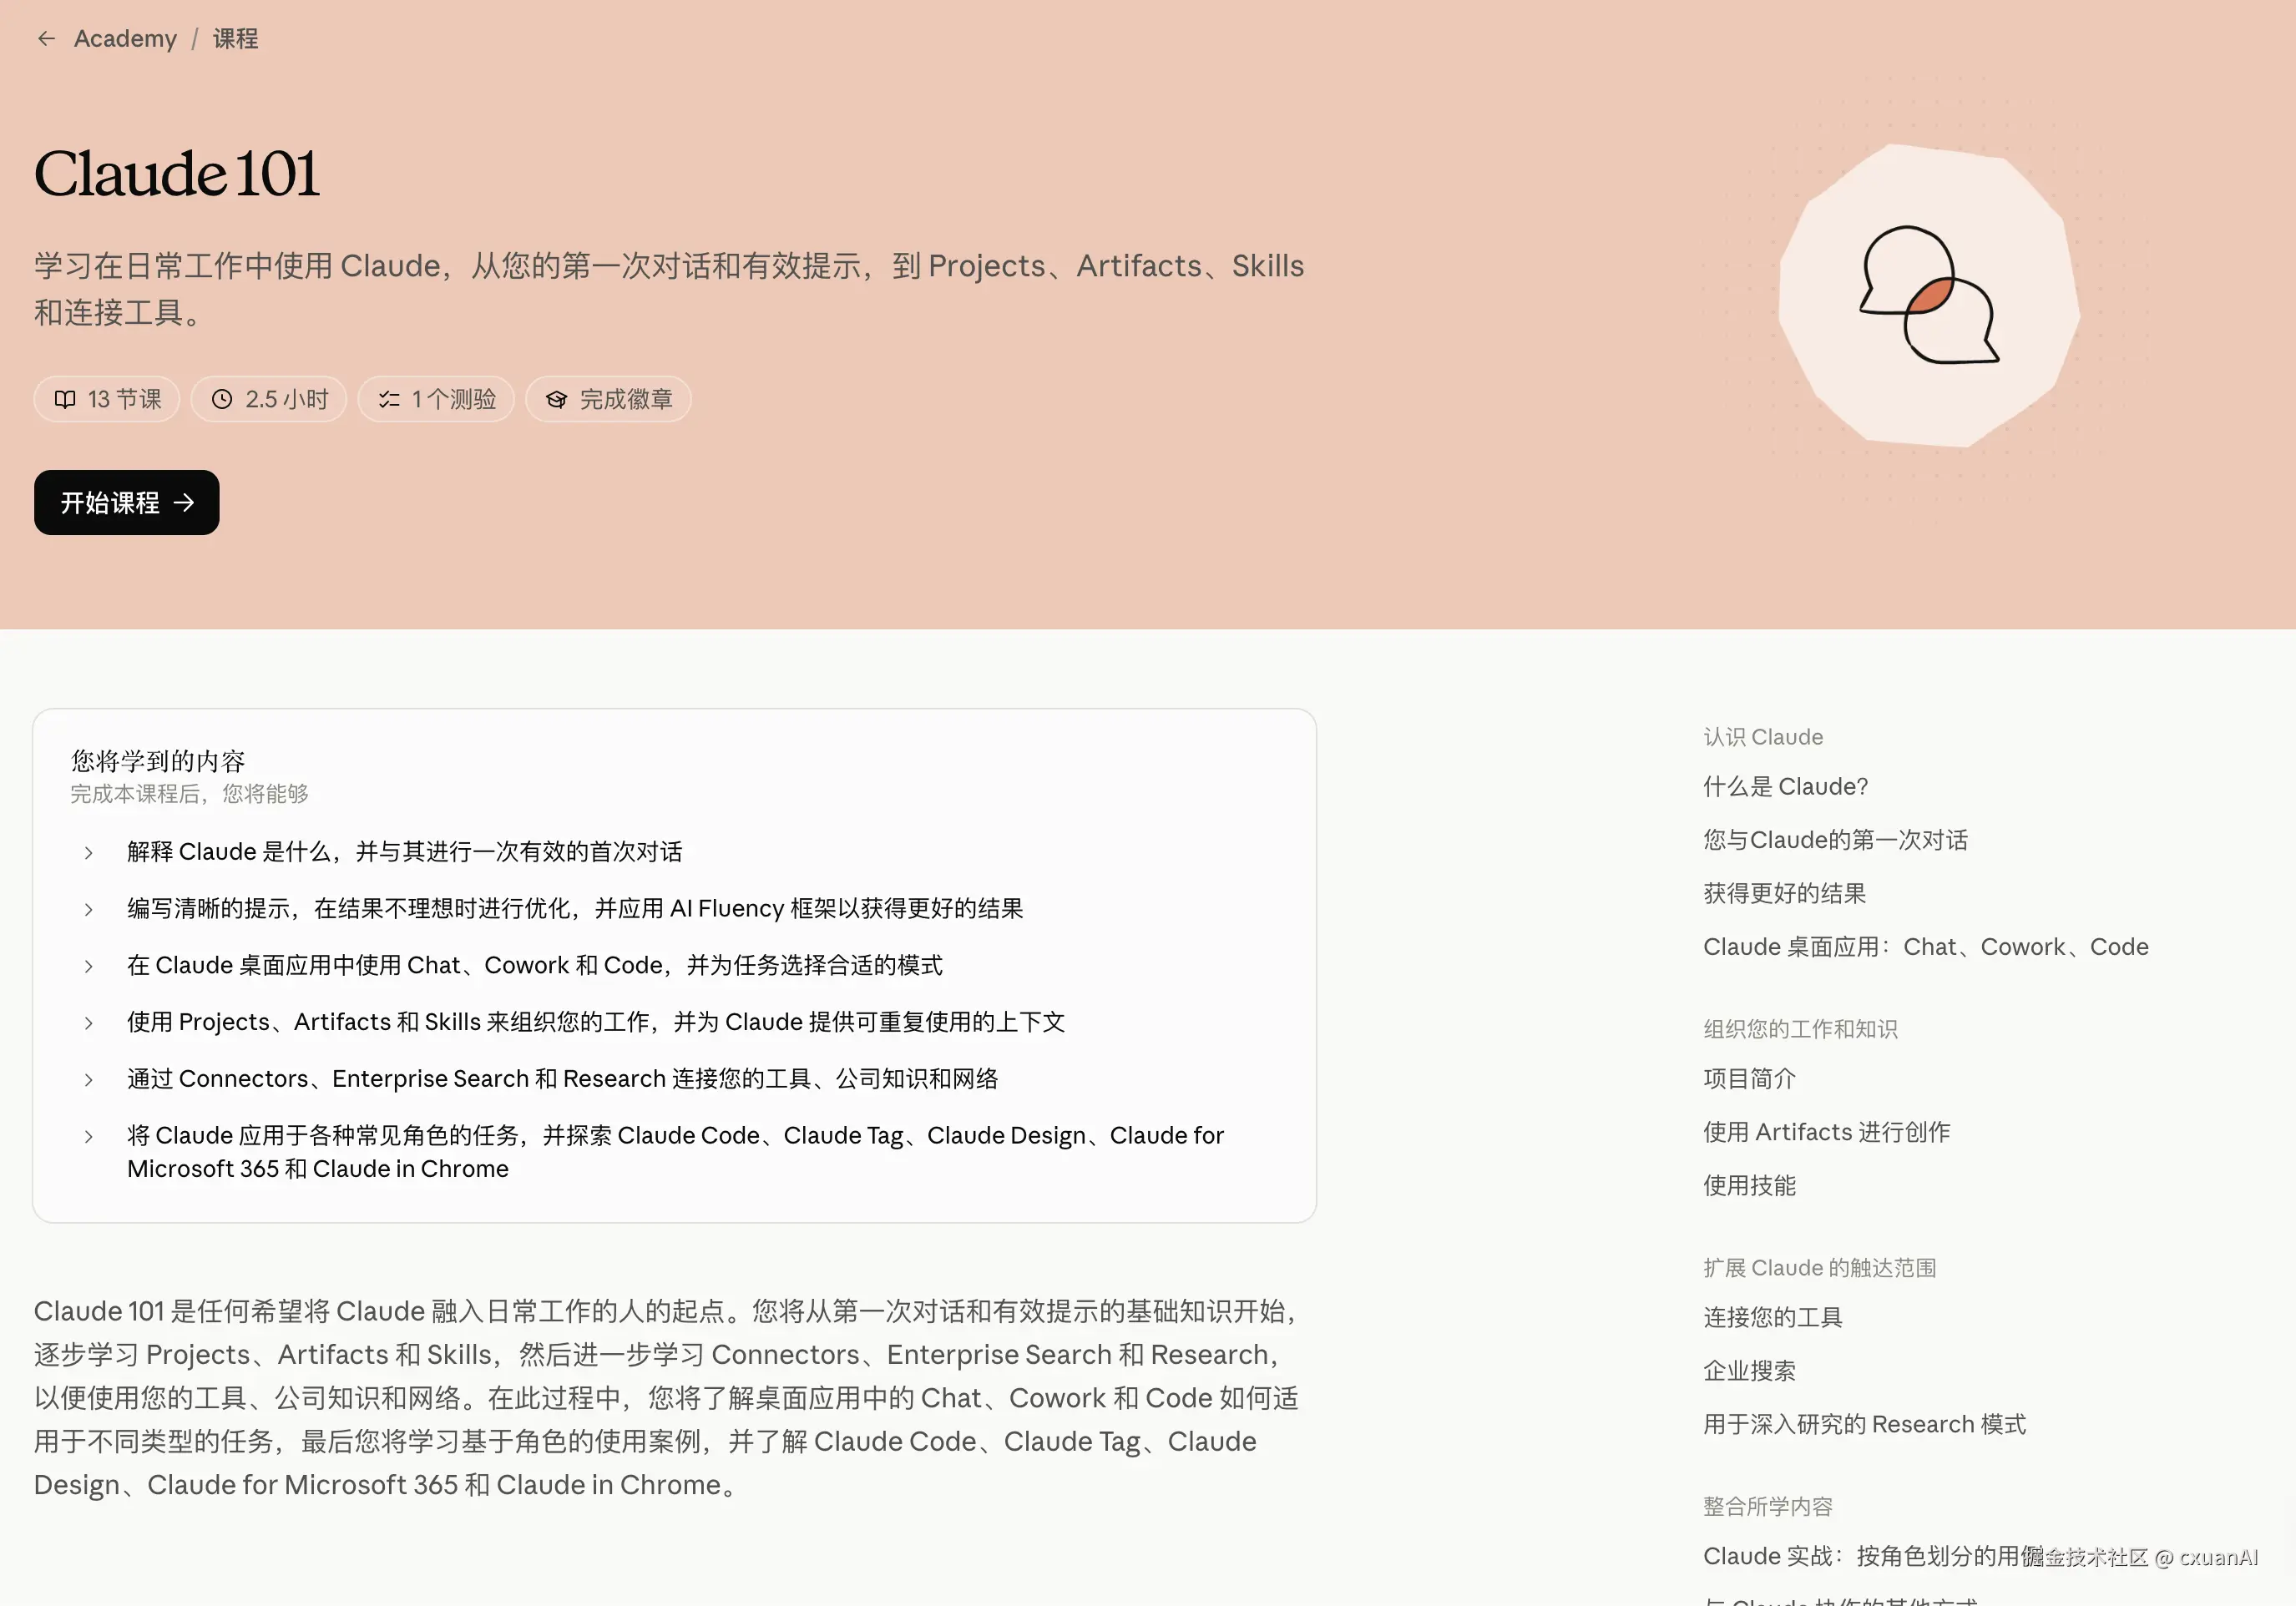Click the chat bubbles course illustration
The height and width of the screenshot is (1606, 2296).
pos(1929,295)
